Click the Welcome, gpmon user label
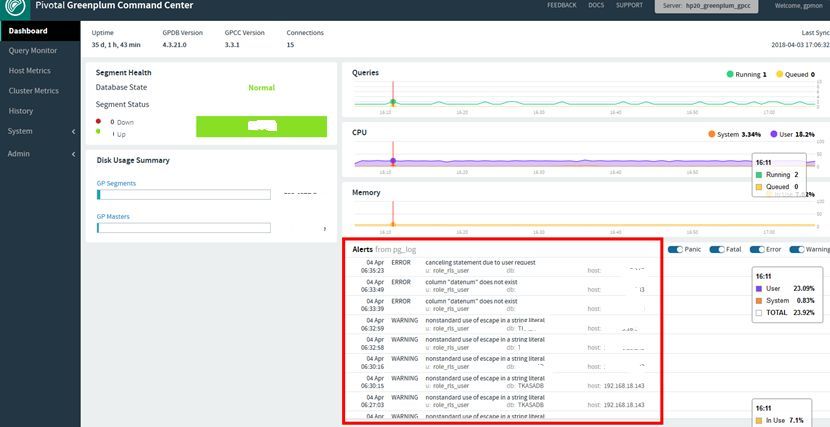 pos(798,6)
